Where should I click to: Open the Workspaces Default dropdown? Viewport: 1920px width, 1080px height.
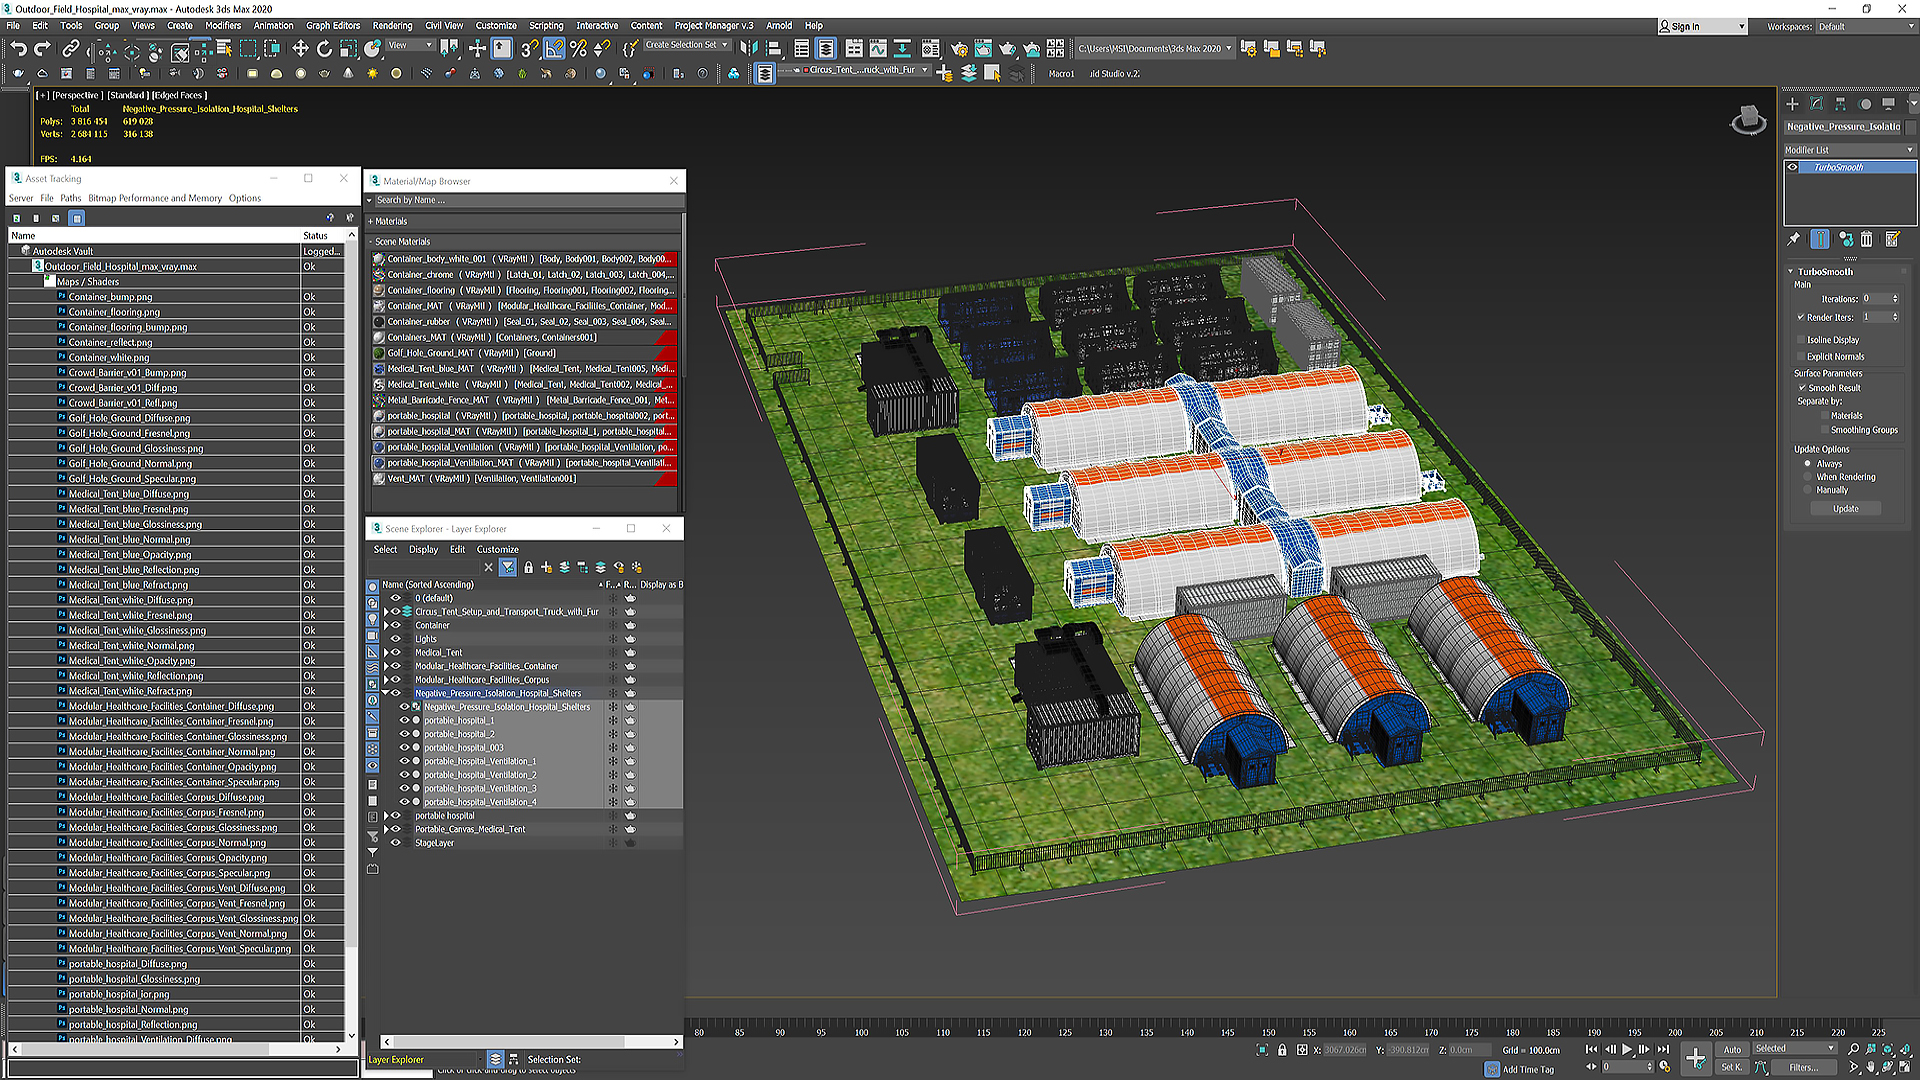click(x=1864, y=27)
